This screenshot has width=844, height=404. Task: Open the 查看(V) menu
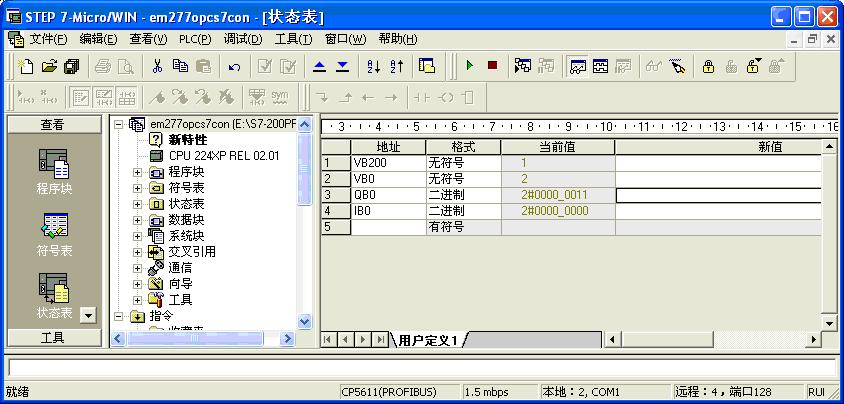[148, 39]
